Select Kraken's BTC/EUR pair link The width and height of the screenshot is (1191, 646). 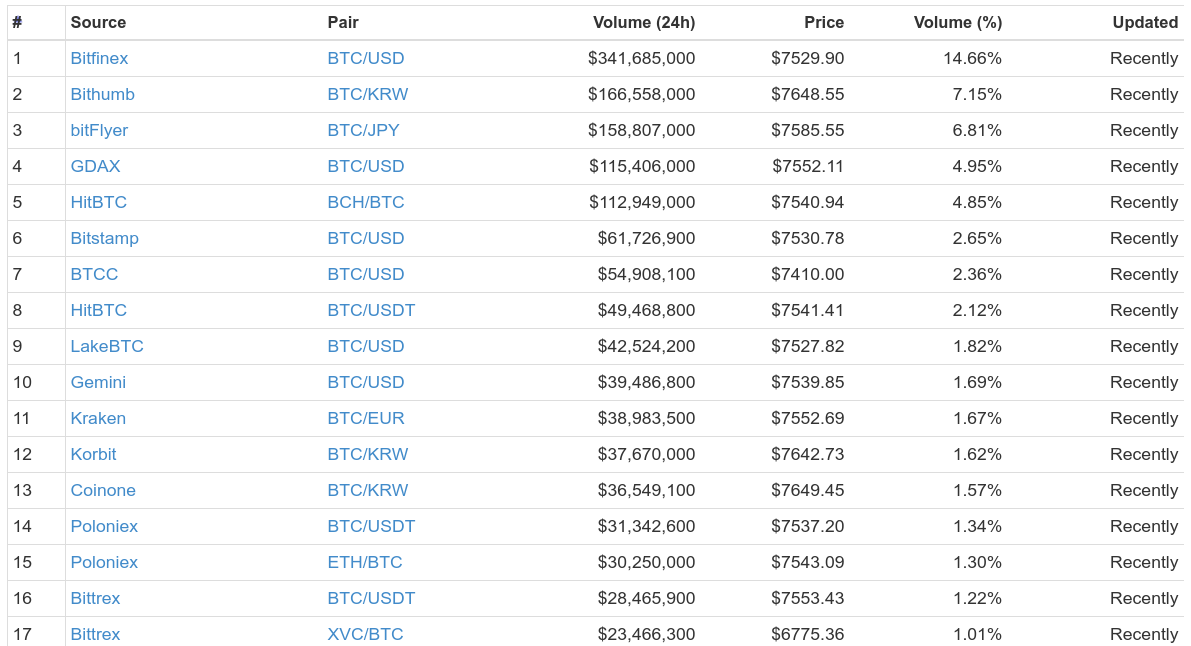click(365, 418)
